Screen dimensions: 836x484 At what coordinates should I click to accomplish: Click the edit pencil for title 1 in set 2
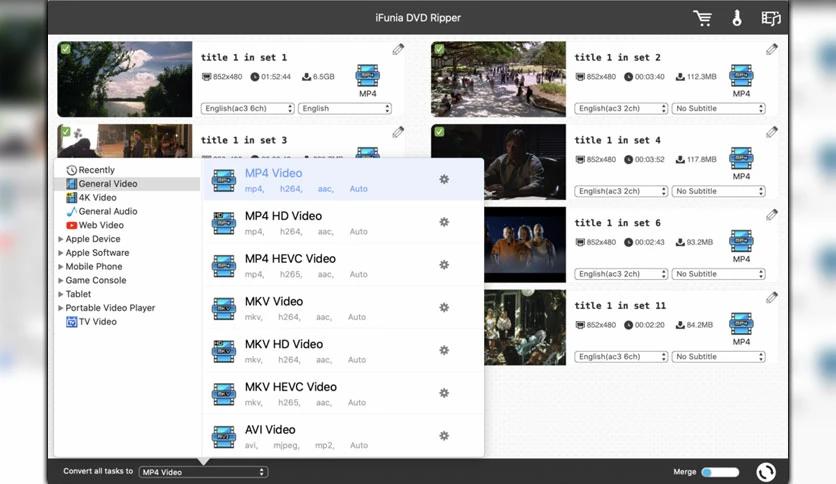point(771,49)
